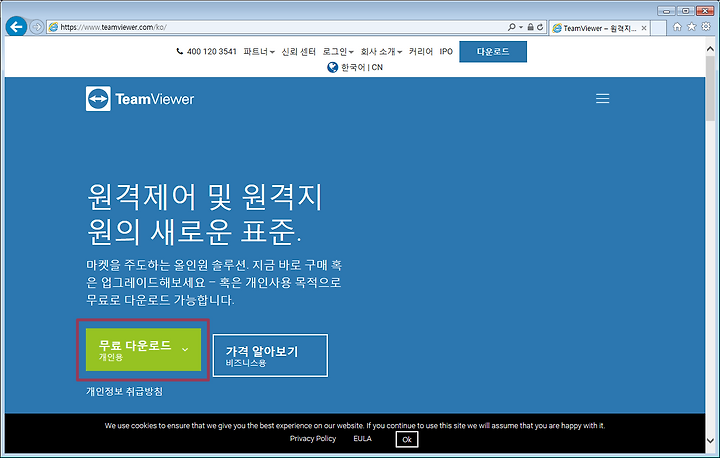The width and height of the screenshot is (720, 458).
Task: Open a new blank tab
Action: coord(659,28)
